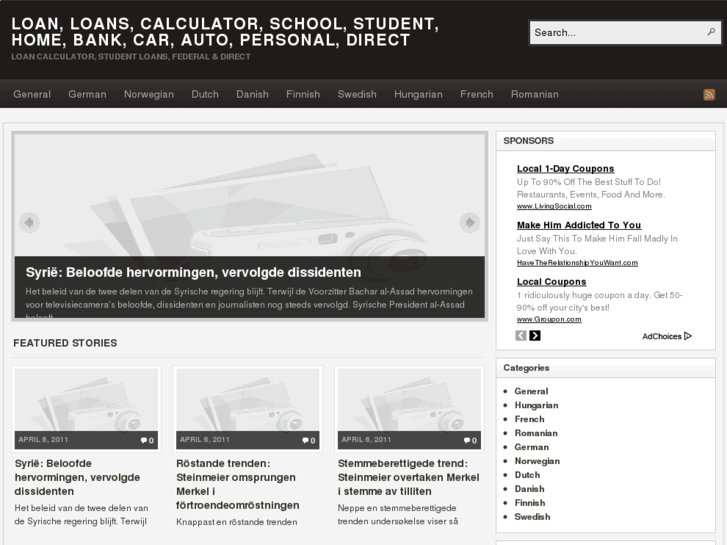
Task: Open comment count on Stemmeberettigede trend card
Action: pos(470,440)
